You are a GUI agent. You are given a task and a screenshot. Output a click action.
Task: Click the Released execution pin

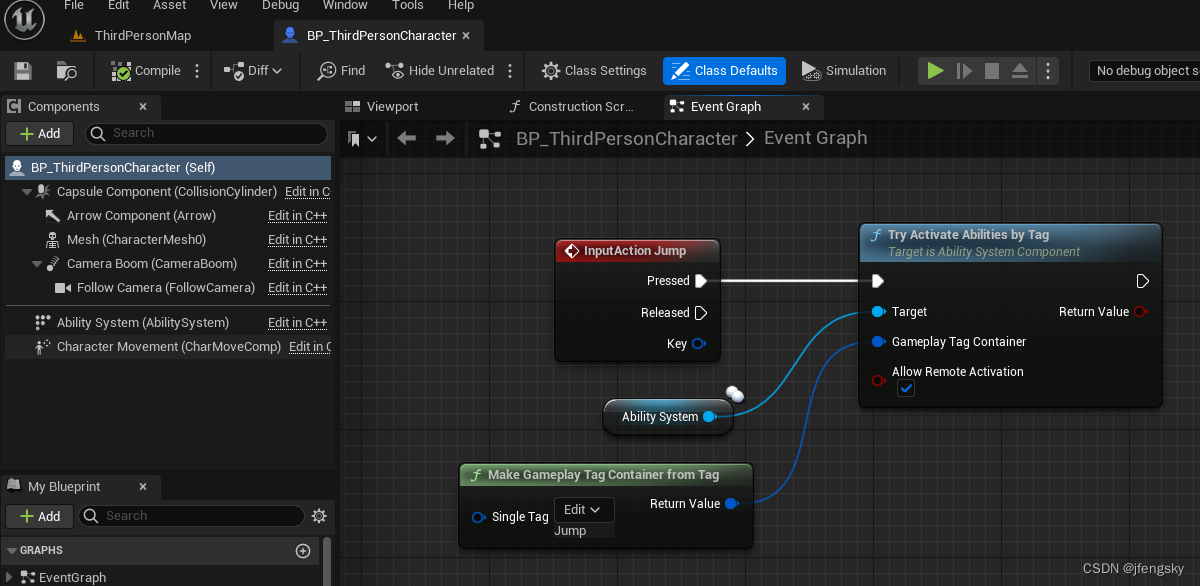701,313
